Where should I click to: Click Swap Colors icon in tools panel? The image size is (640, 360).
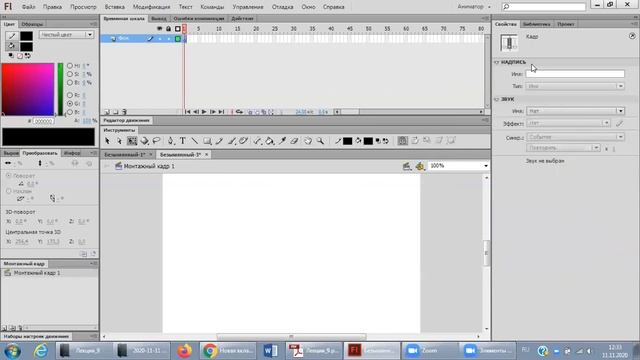[386, 141]
